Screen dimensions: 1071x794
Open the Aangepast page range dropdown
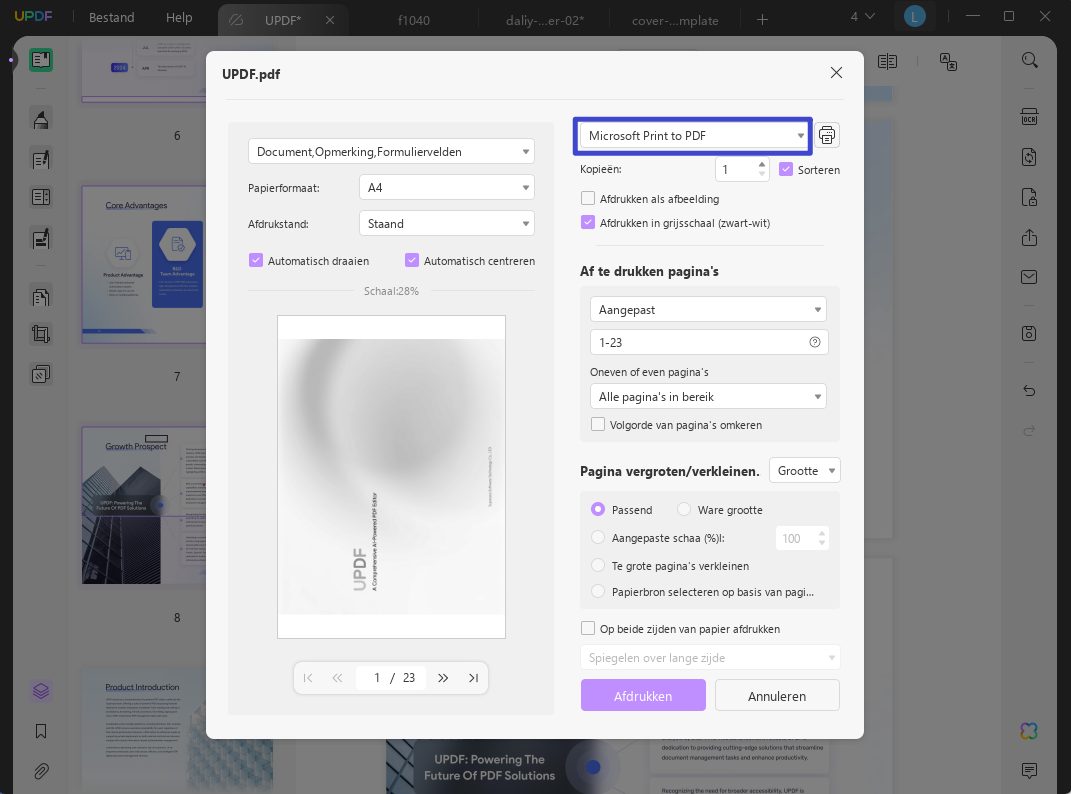[708, 310]
